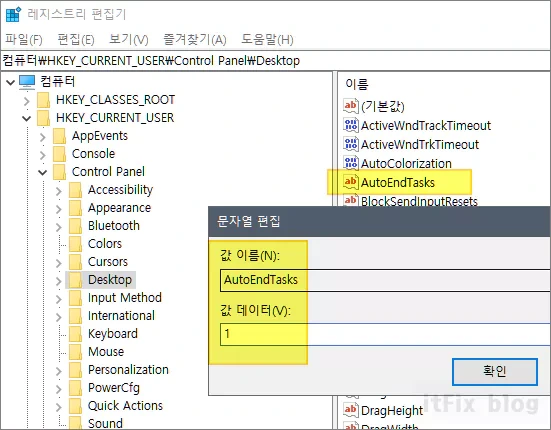Click the Mouse folder icon
The height and width of the screenshot is (430, 551).
75,352
